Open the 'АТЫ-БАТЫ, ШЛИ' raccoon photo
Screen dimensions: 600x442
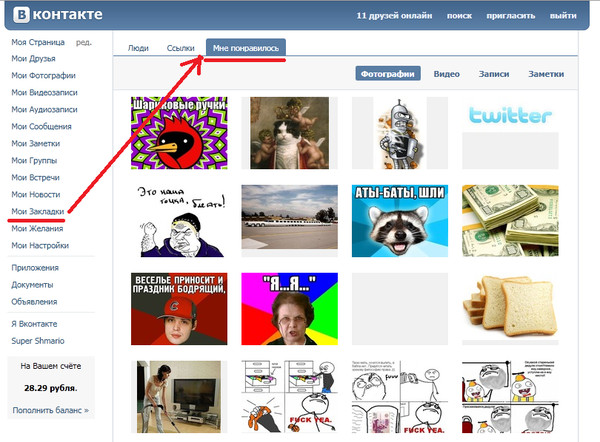coord(400,221)
